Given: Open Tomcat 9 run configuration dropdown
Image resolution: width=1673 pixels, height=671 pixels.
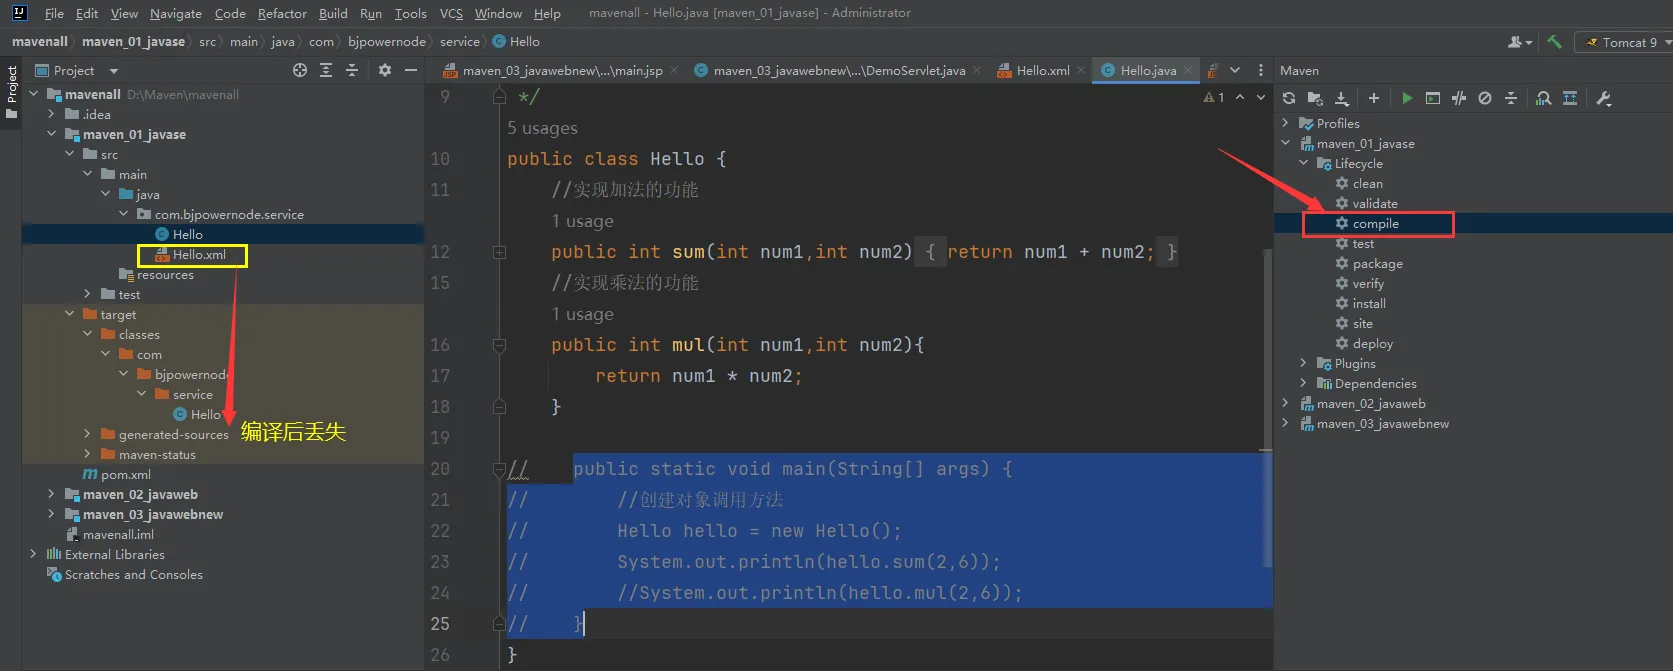Looking at the screenshot, I should point(1623,42).
